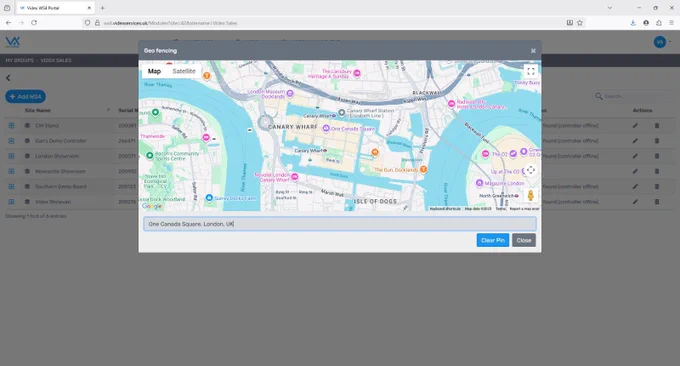The height and width of the screenshot is (366, 680).
Task: Select the Map view type
Action: [x=154, y=71]
